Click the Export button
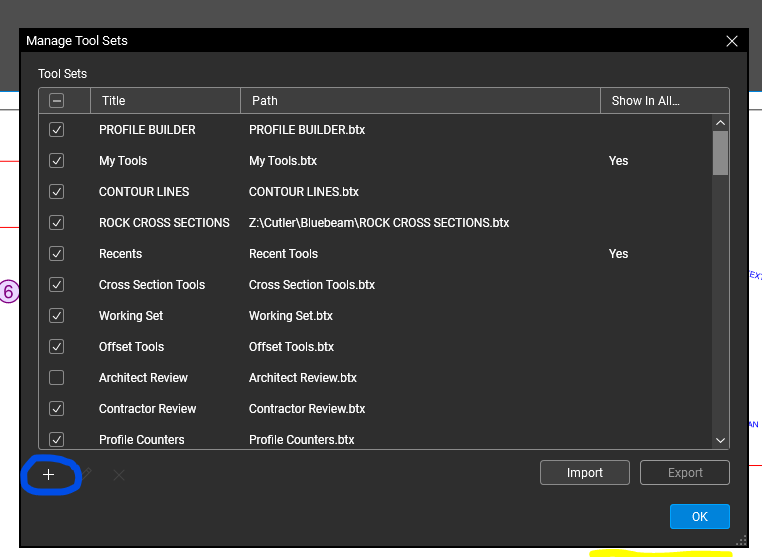762x557 pixels. [685, 472]
